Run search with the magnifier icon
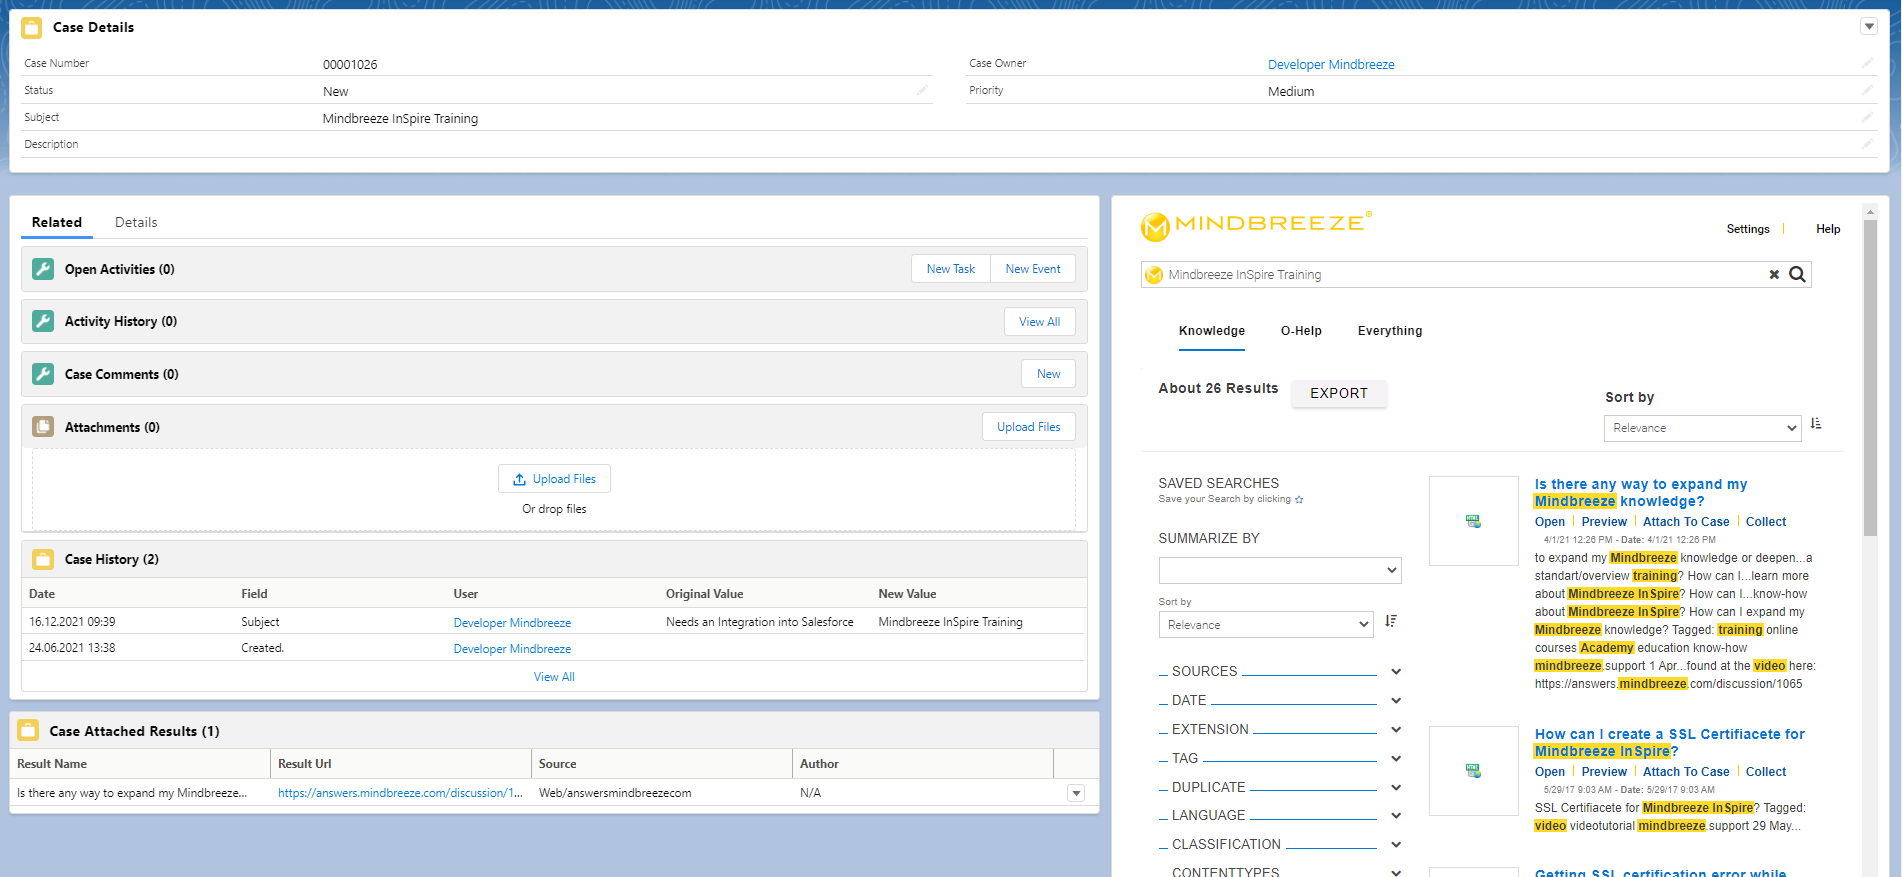Viewport: 1902px width, 877px height. click(x=1797, y=274)
